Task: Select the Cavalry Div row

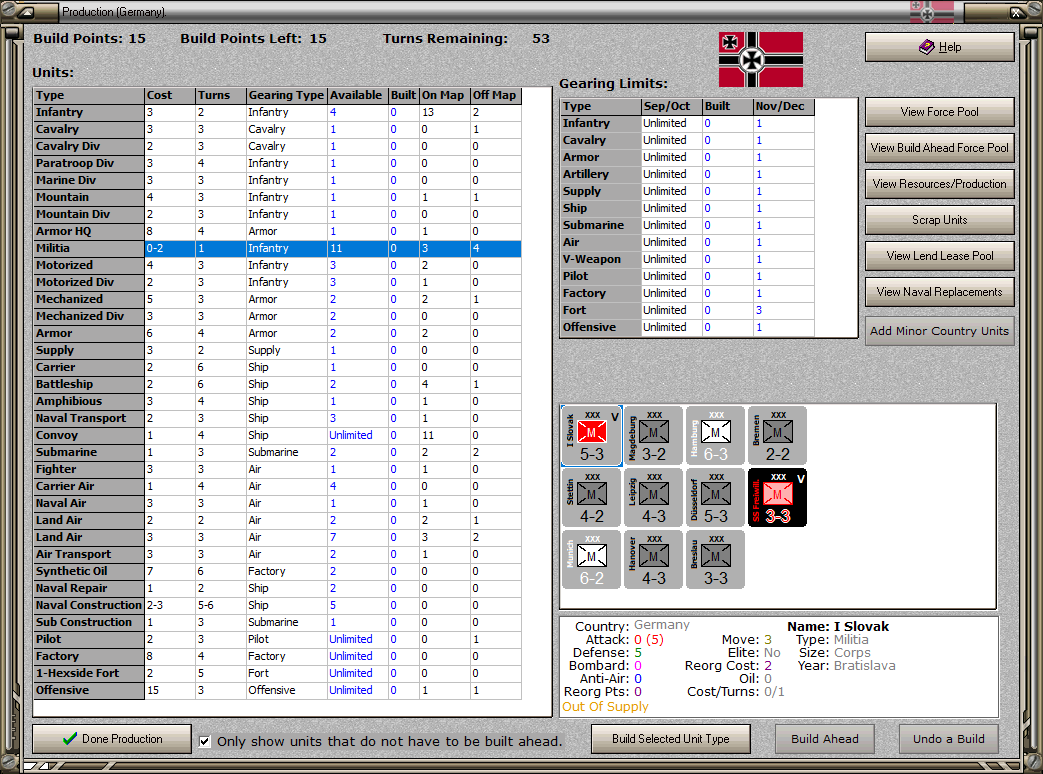Action: click(277, 146)
